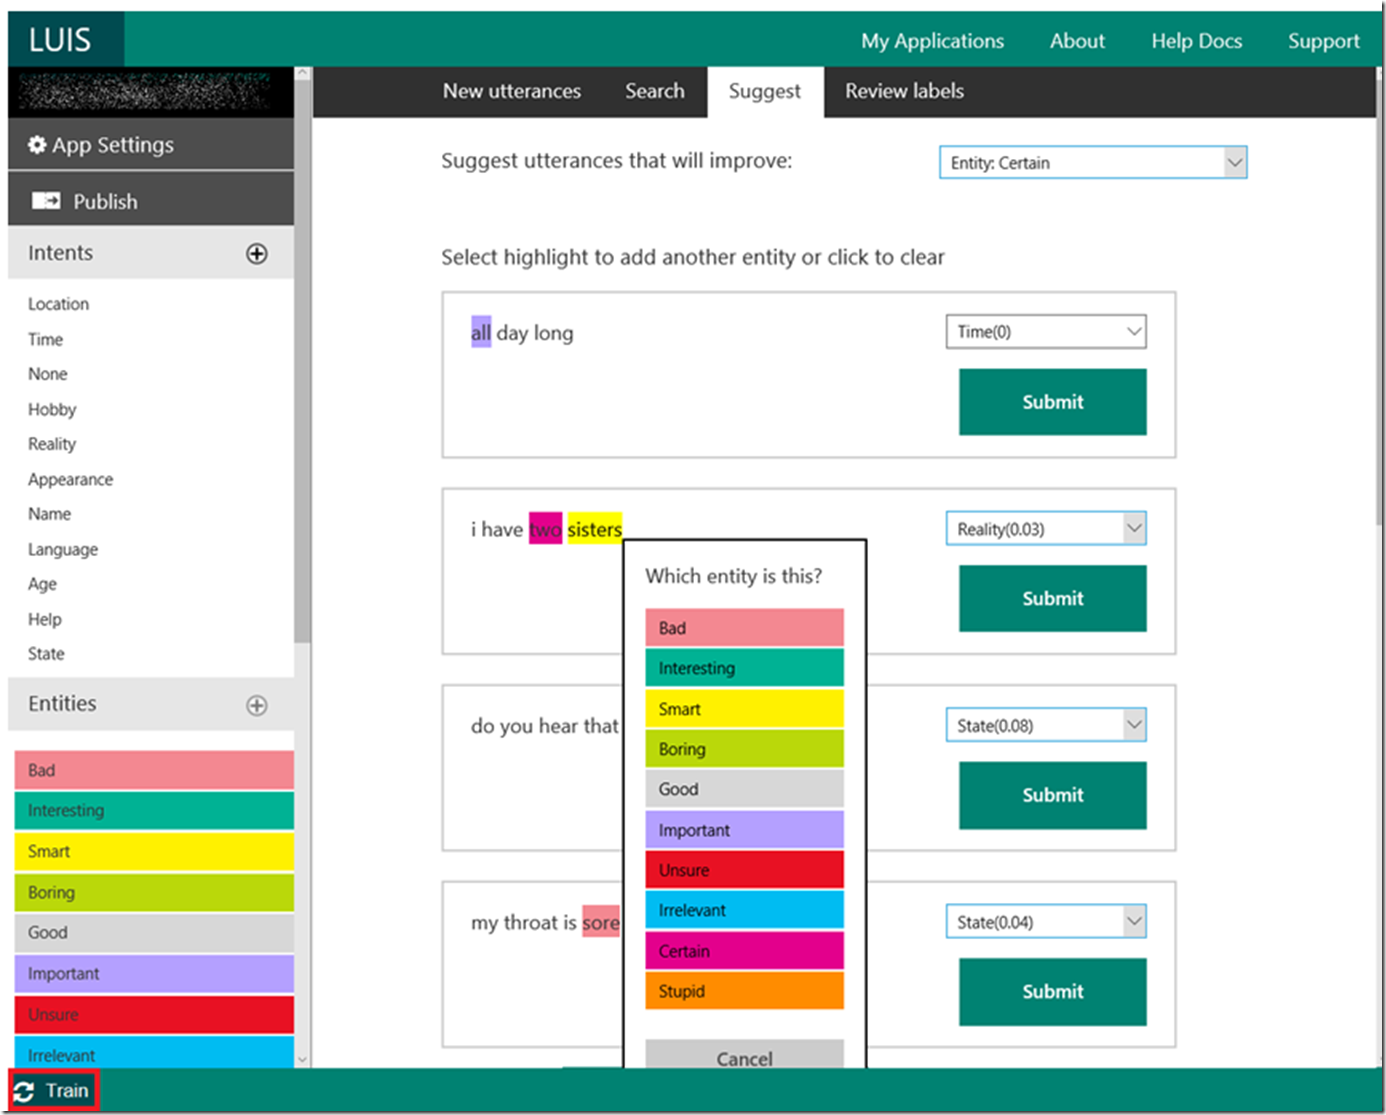
Task: Open the Entity: Certain dropdown
Action: (x=1093, y=163)
